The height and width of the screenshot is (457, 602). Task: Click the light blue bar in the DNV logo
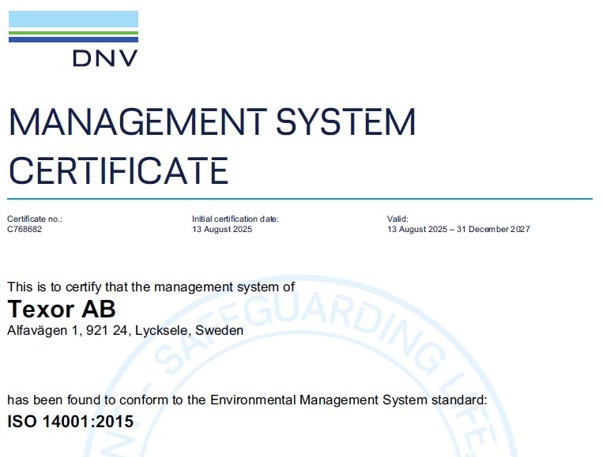tap(73, 19)
